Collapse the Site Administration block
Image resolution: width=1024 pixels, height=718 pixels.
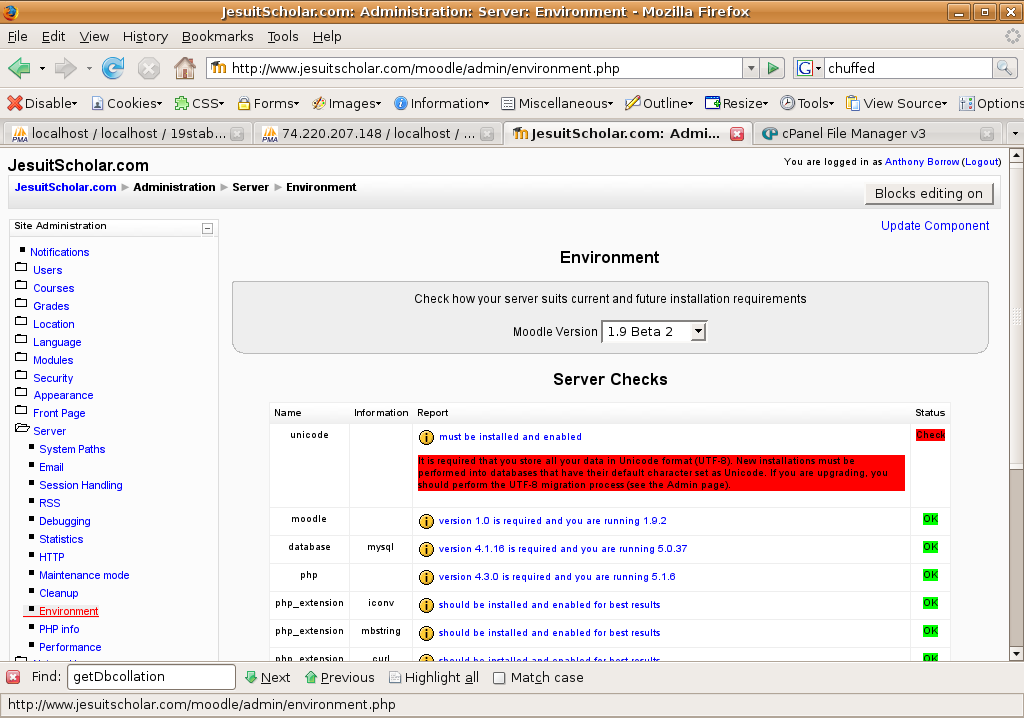point(207,228)
